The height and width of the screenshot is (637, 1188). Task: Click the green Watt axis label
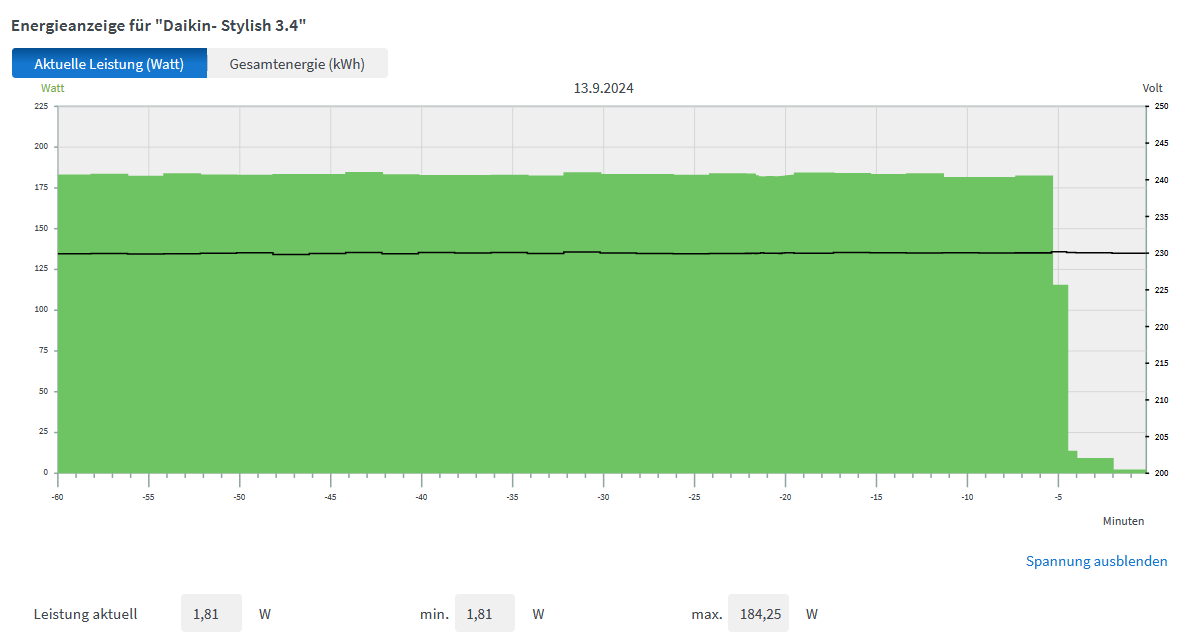point(52,88)
